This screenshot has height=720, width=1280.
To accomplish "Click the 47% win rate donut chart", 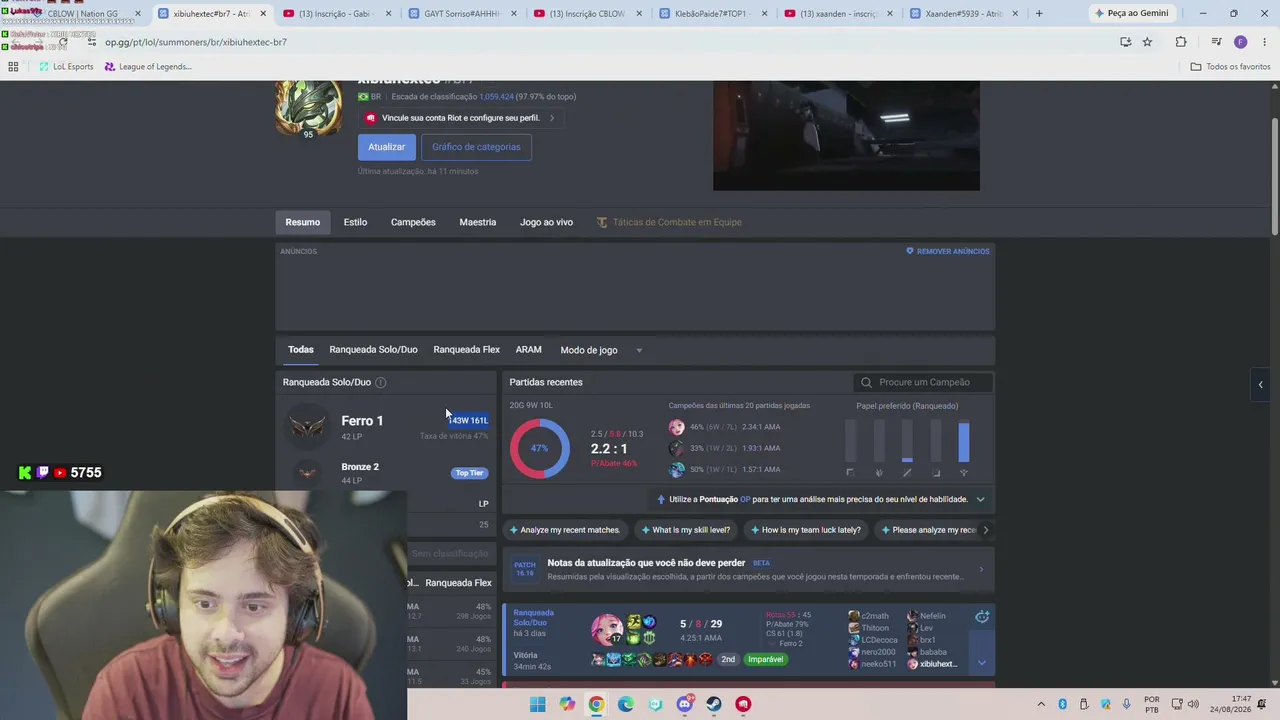I will [x=539, y=448].
